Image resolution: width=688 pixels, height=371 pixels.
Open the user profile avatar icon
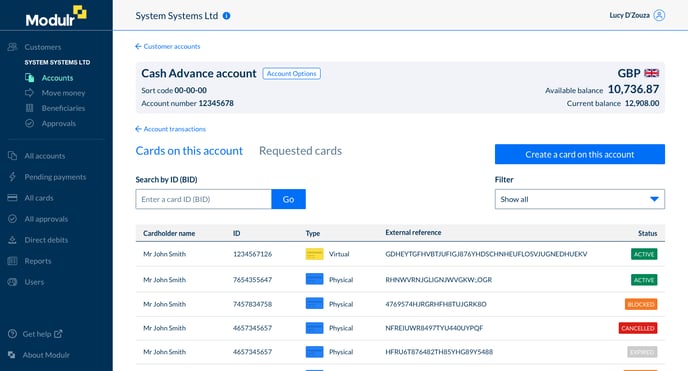point(659,15)
